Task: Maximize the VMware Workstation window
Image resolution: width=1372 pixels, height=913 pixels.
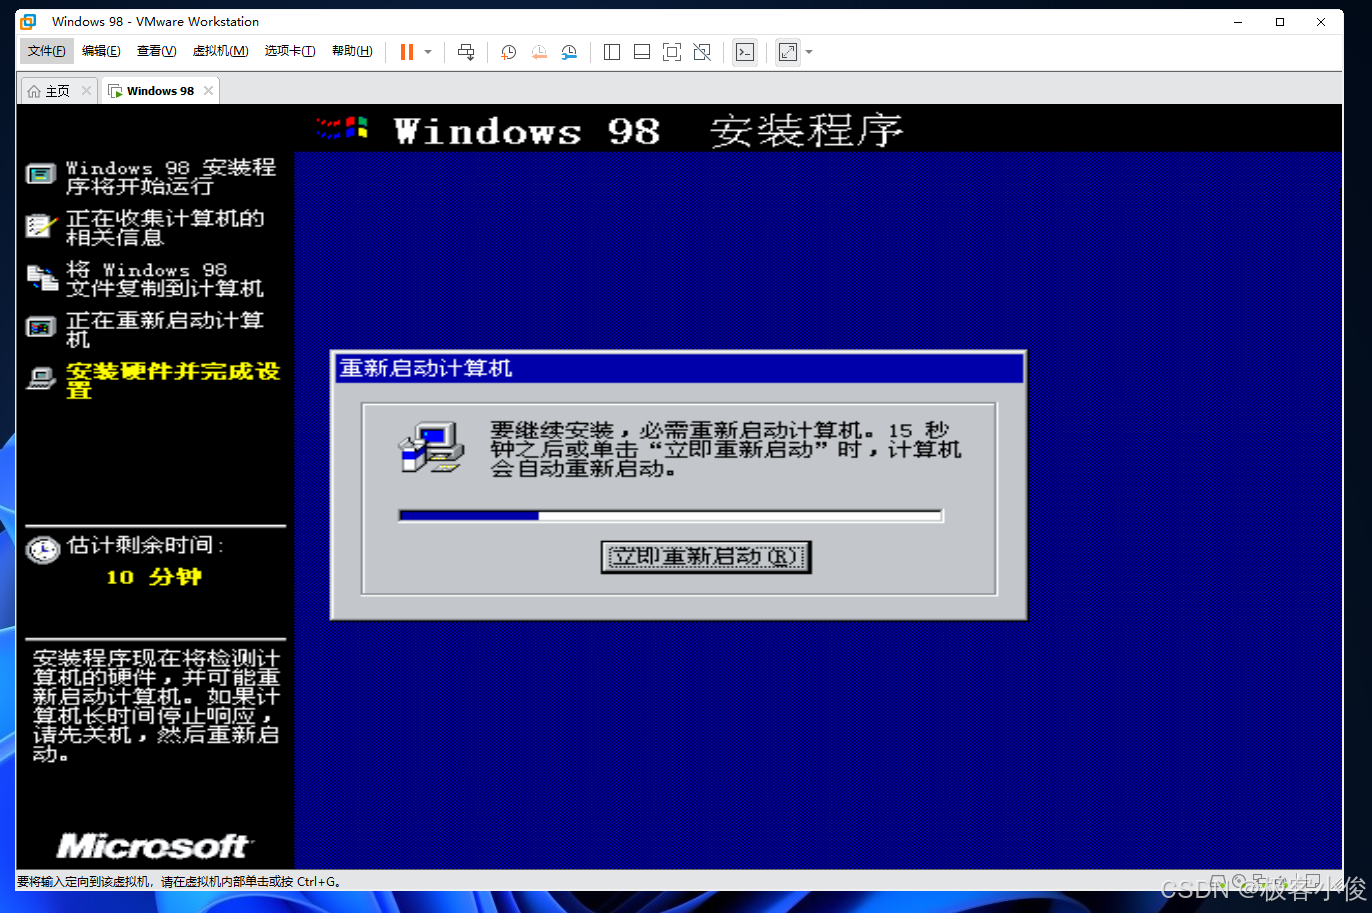Action: (1280, 21)
